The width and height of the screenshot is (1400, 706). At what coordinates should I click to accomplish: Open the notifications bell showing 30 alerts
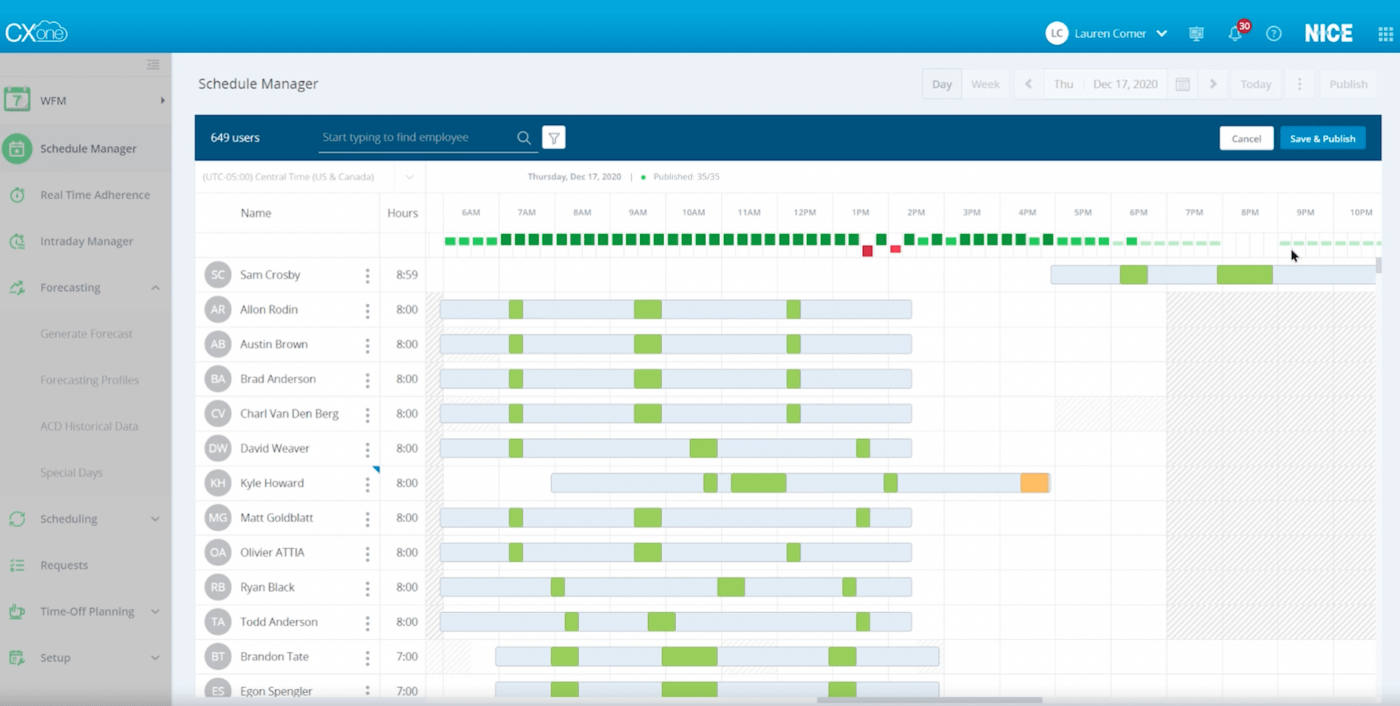(x=1234, y=33)
